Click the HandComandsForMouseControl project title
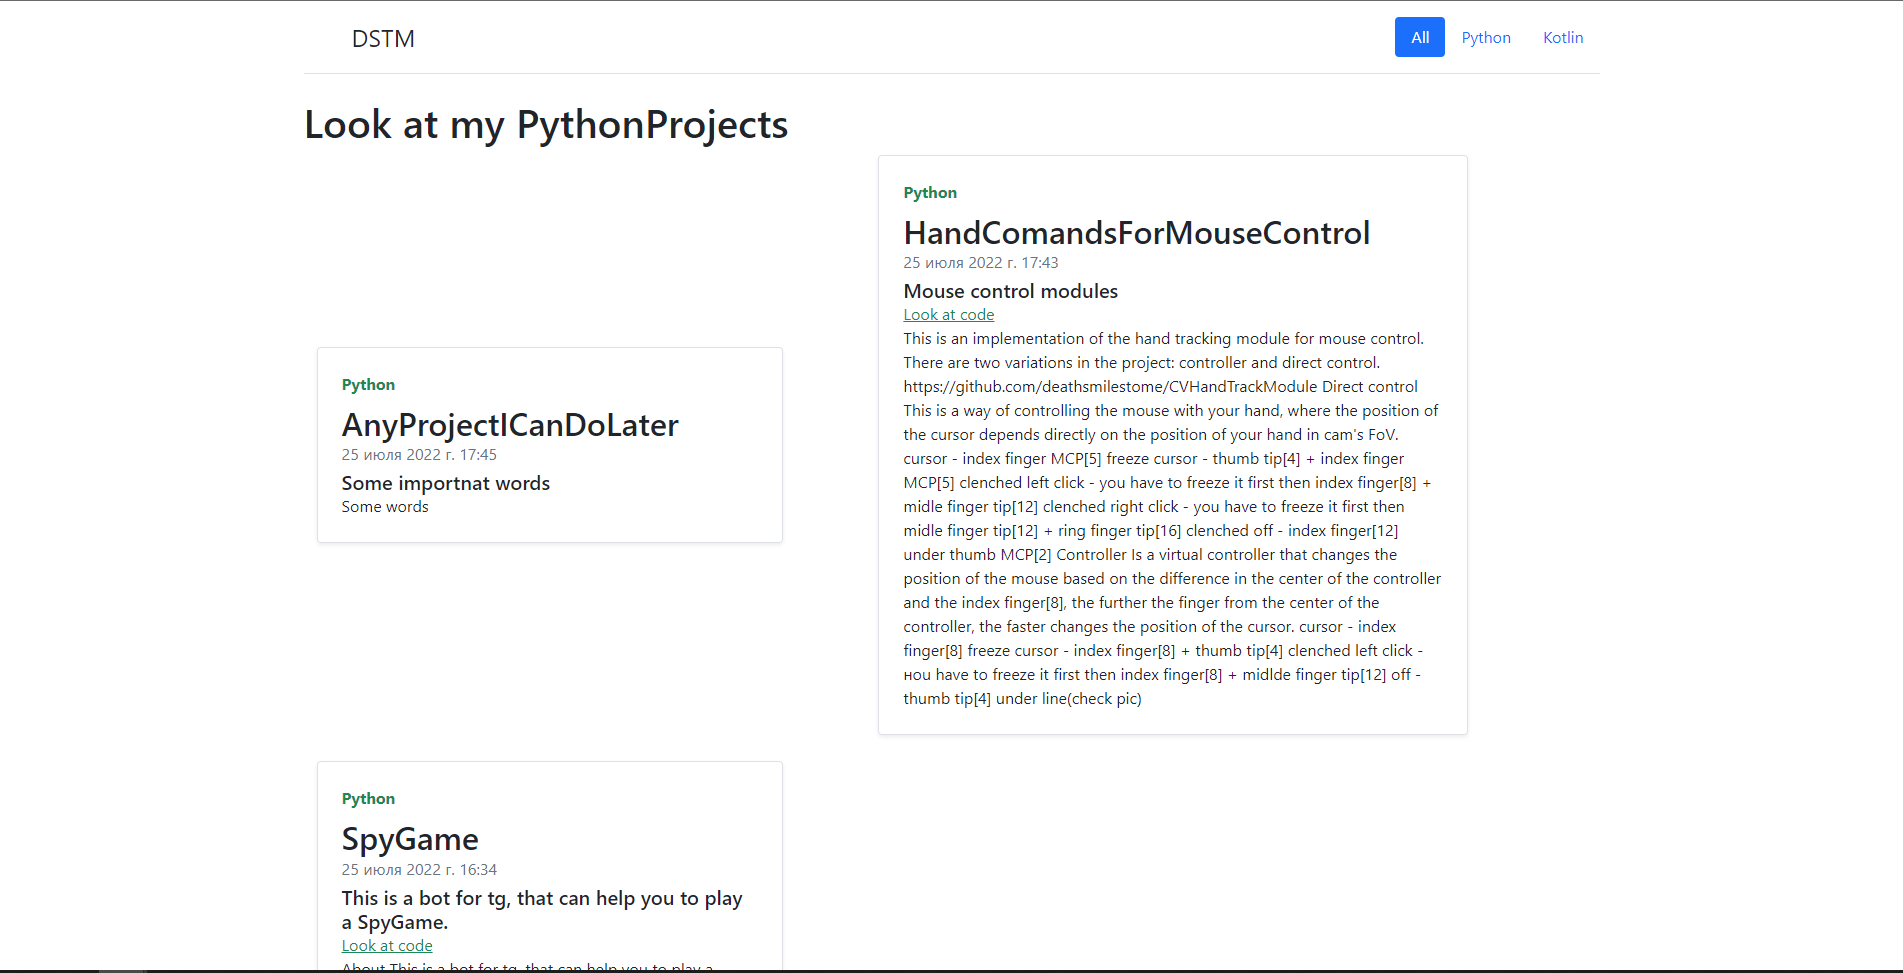The image size is (1903, 973). pos(1136,232)
